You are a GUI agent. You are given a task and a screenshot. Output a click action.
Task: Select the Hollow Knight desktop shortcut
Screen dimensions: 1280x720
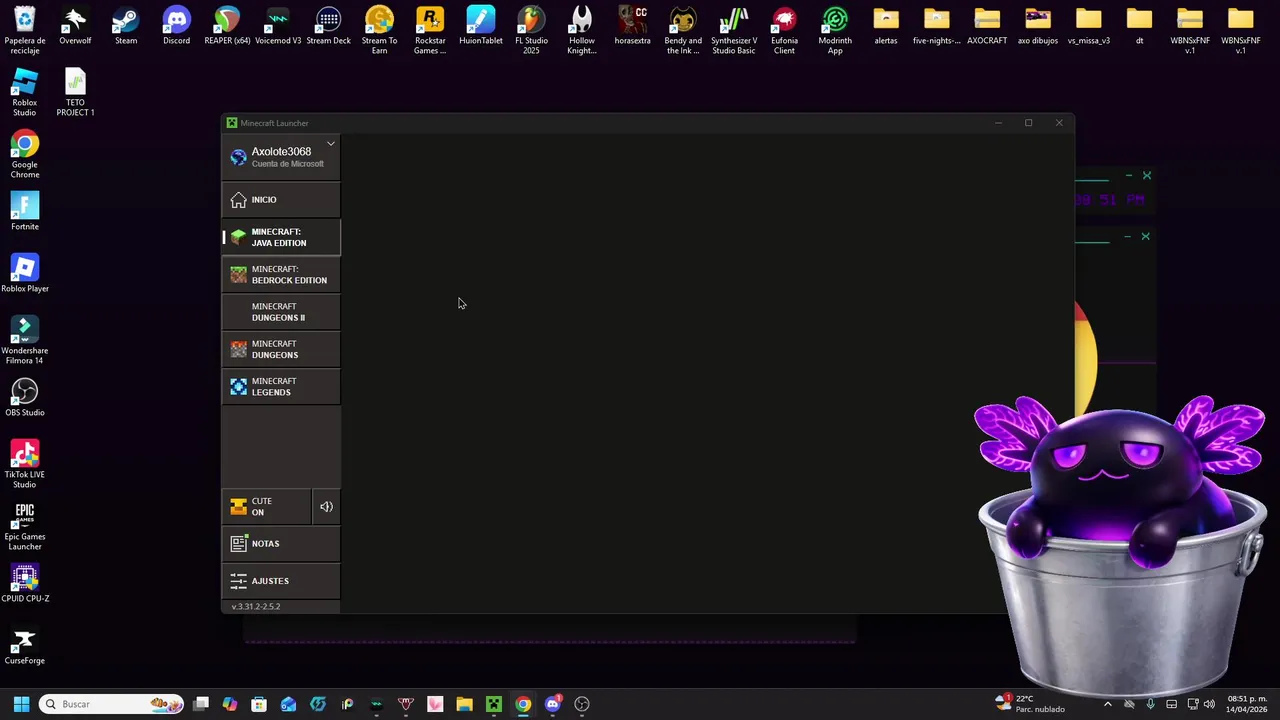582,31
